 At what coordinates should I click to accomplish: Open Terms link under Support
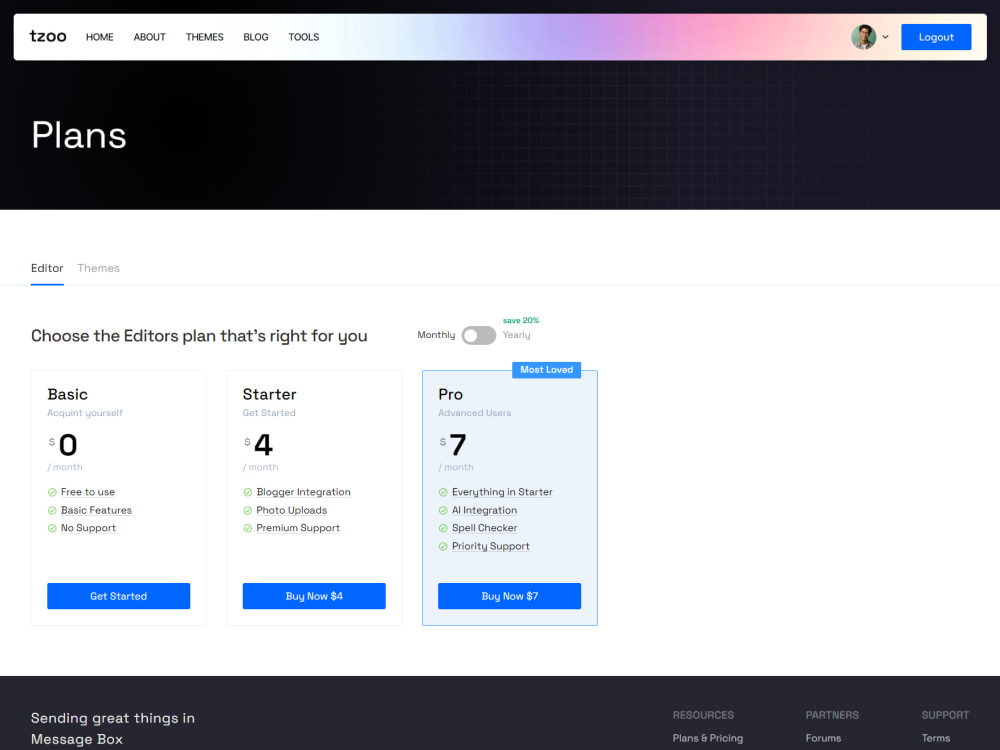(936, 738)
